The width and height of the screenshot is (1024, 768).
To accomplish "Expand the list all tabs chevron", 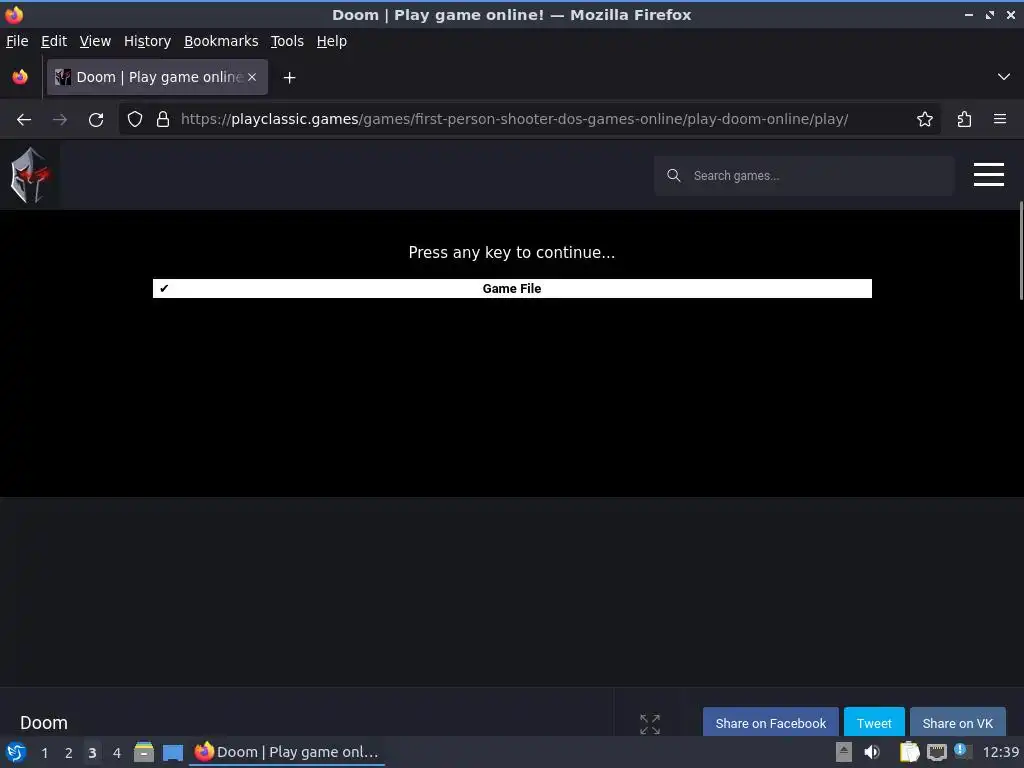I will (1004, 77).
